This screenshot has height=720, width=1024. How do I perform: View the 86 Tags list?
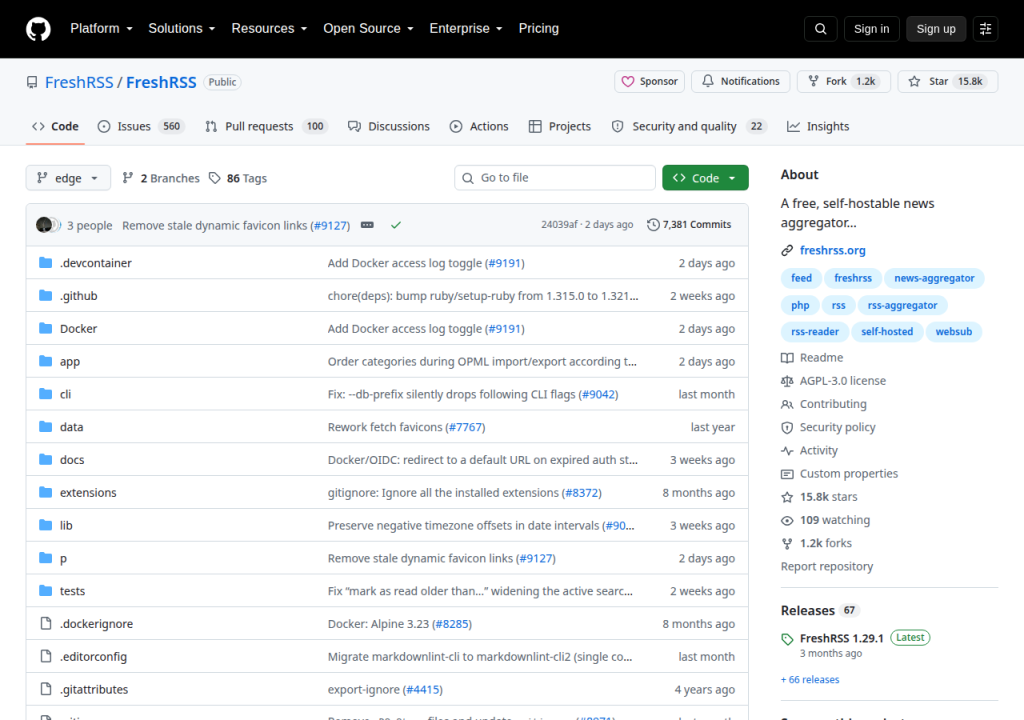[238, 178]
